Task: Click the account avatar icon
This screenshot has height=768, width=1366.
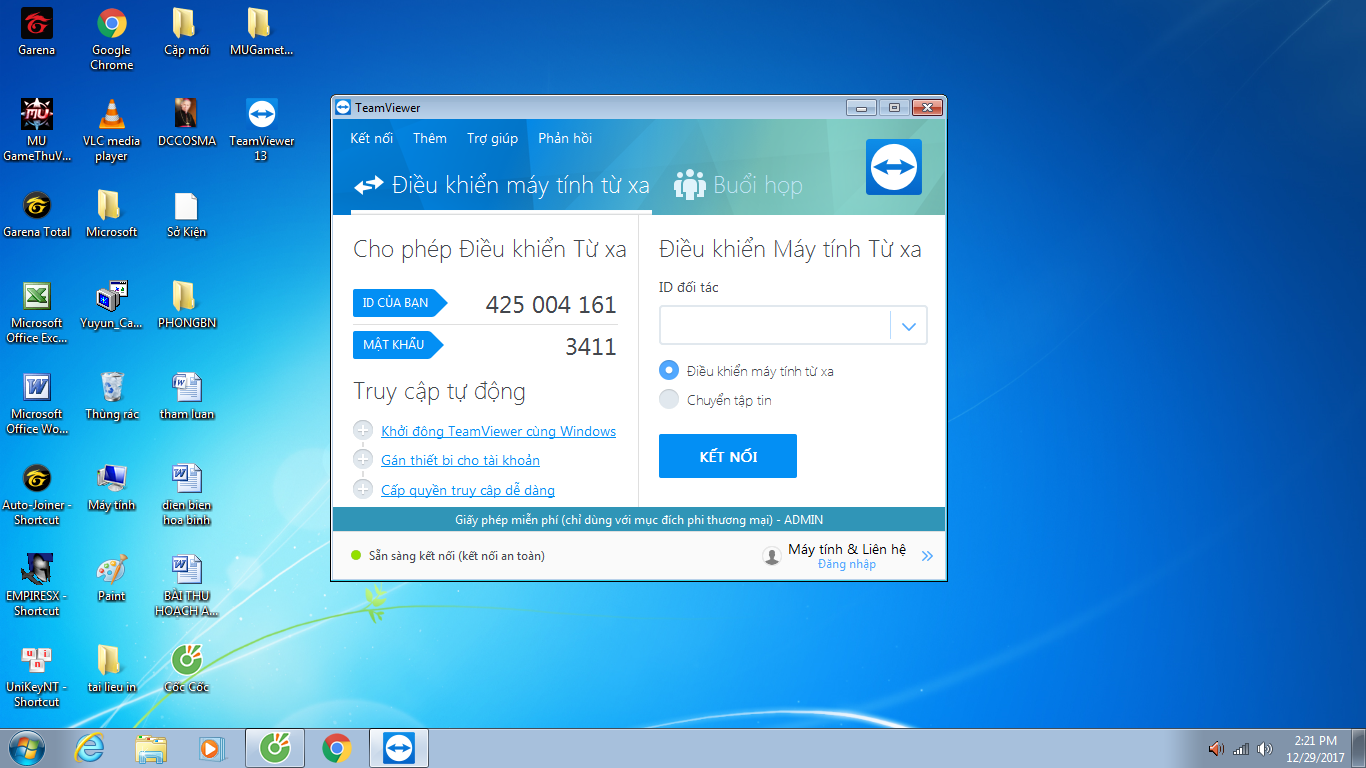Action: [772, 556]
